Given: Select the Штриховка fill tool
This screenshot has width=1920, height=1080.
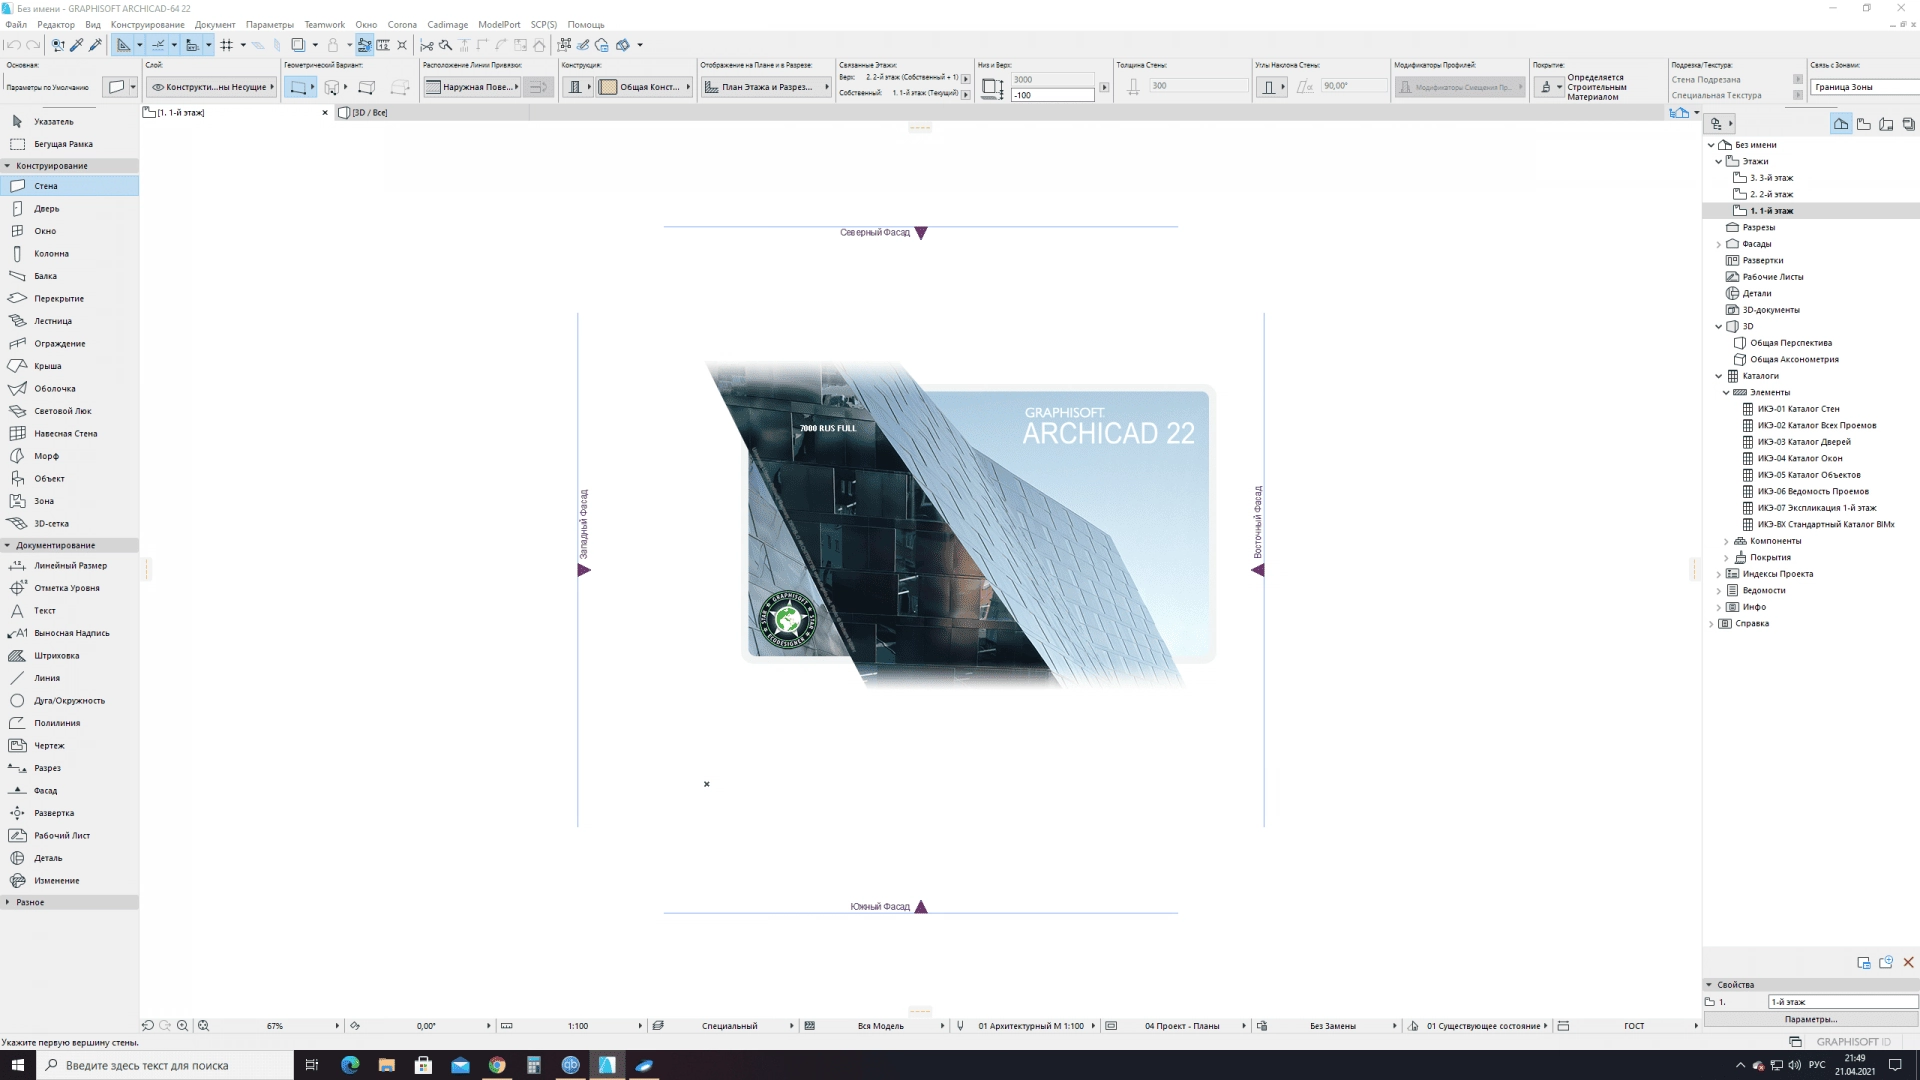Looking at the screenshot, I should tap(69, 656).
